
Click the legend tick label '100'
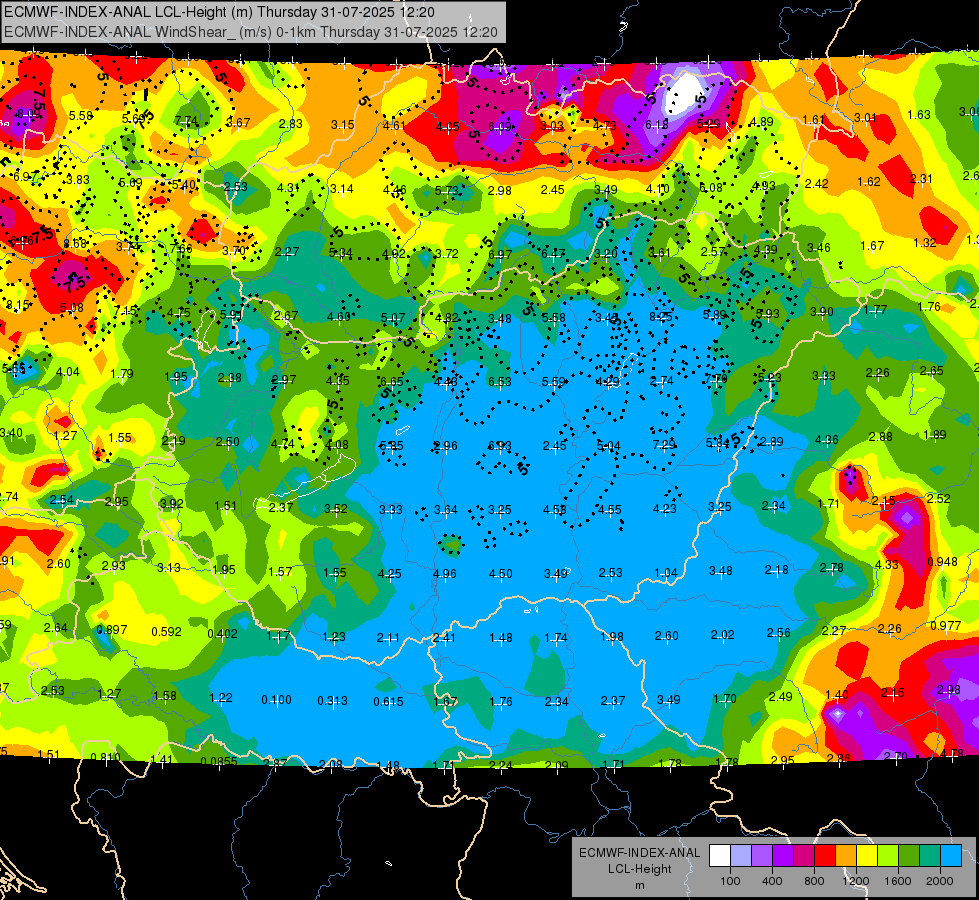coord(730,881)
